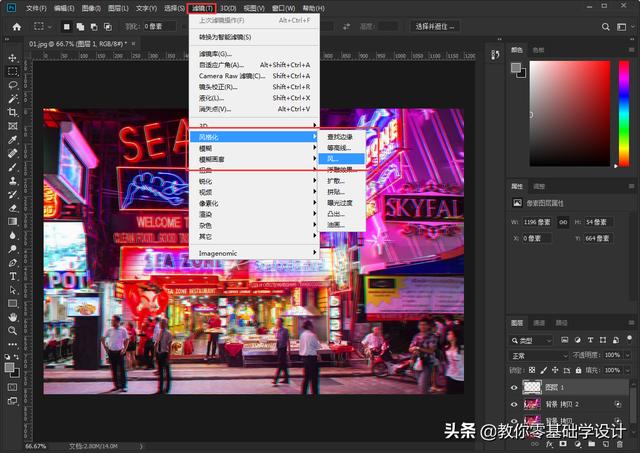
Task: Select the Brush tool
Action: [13, 167]
